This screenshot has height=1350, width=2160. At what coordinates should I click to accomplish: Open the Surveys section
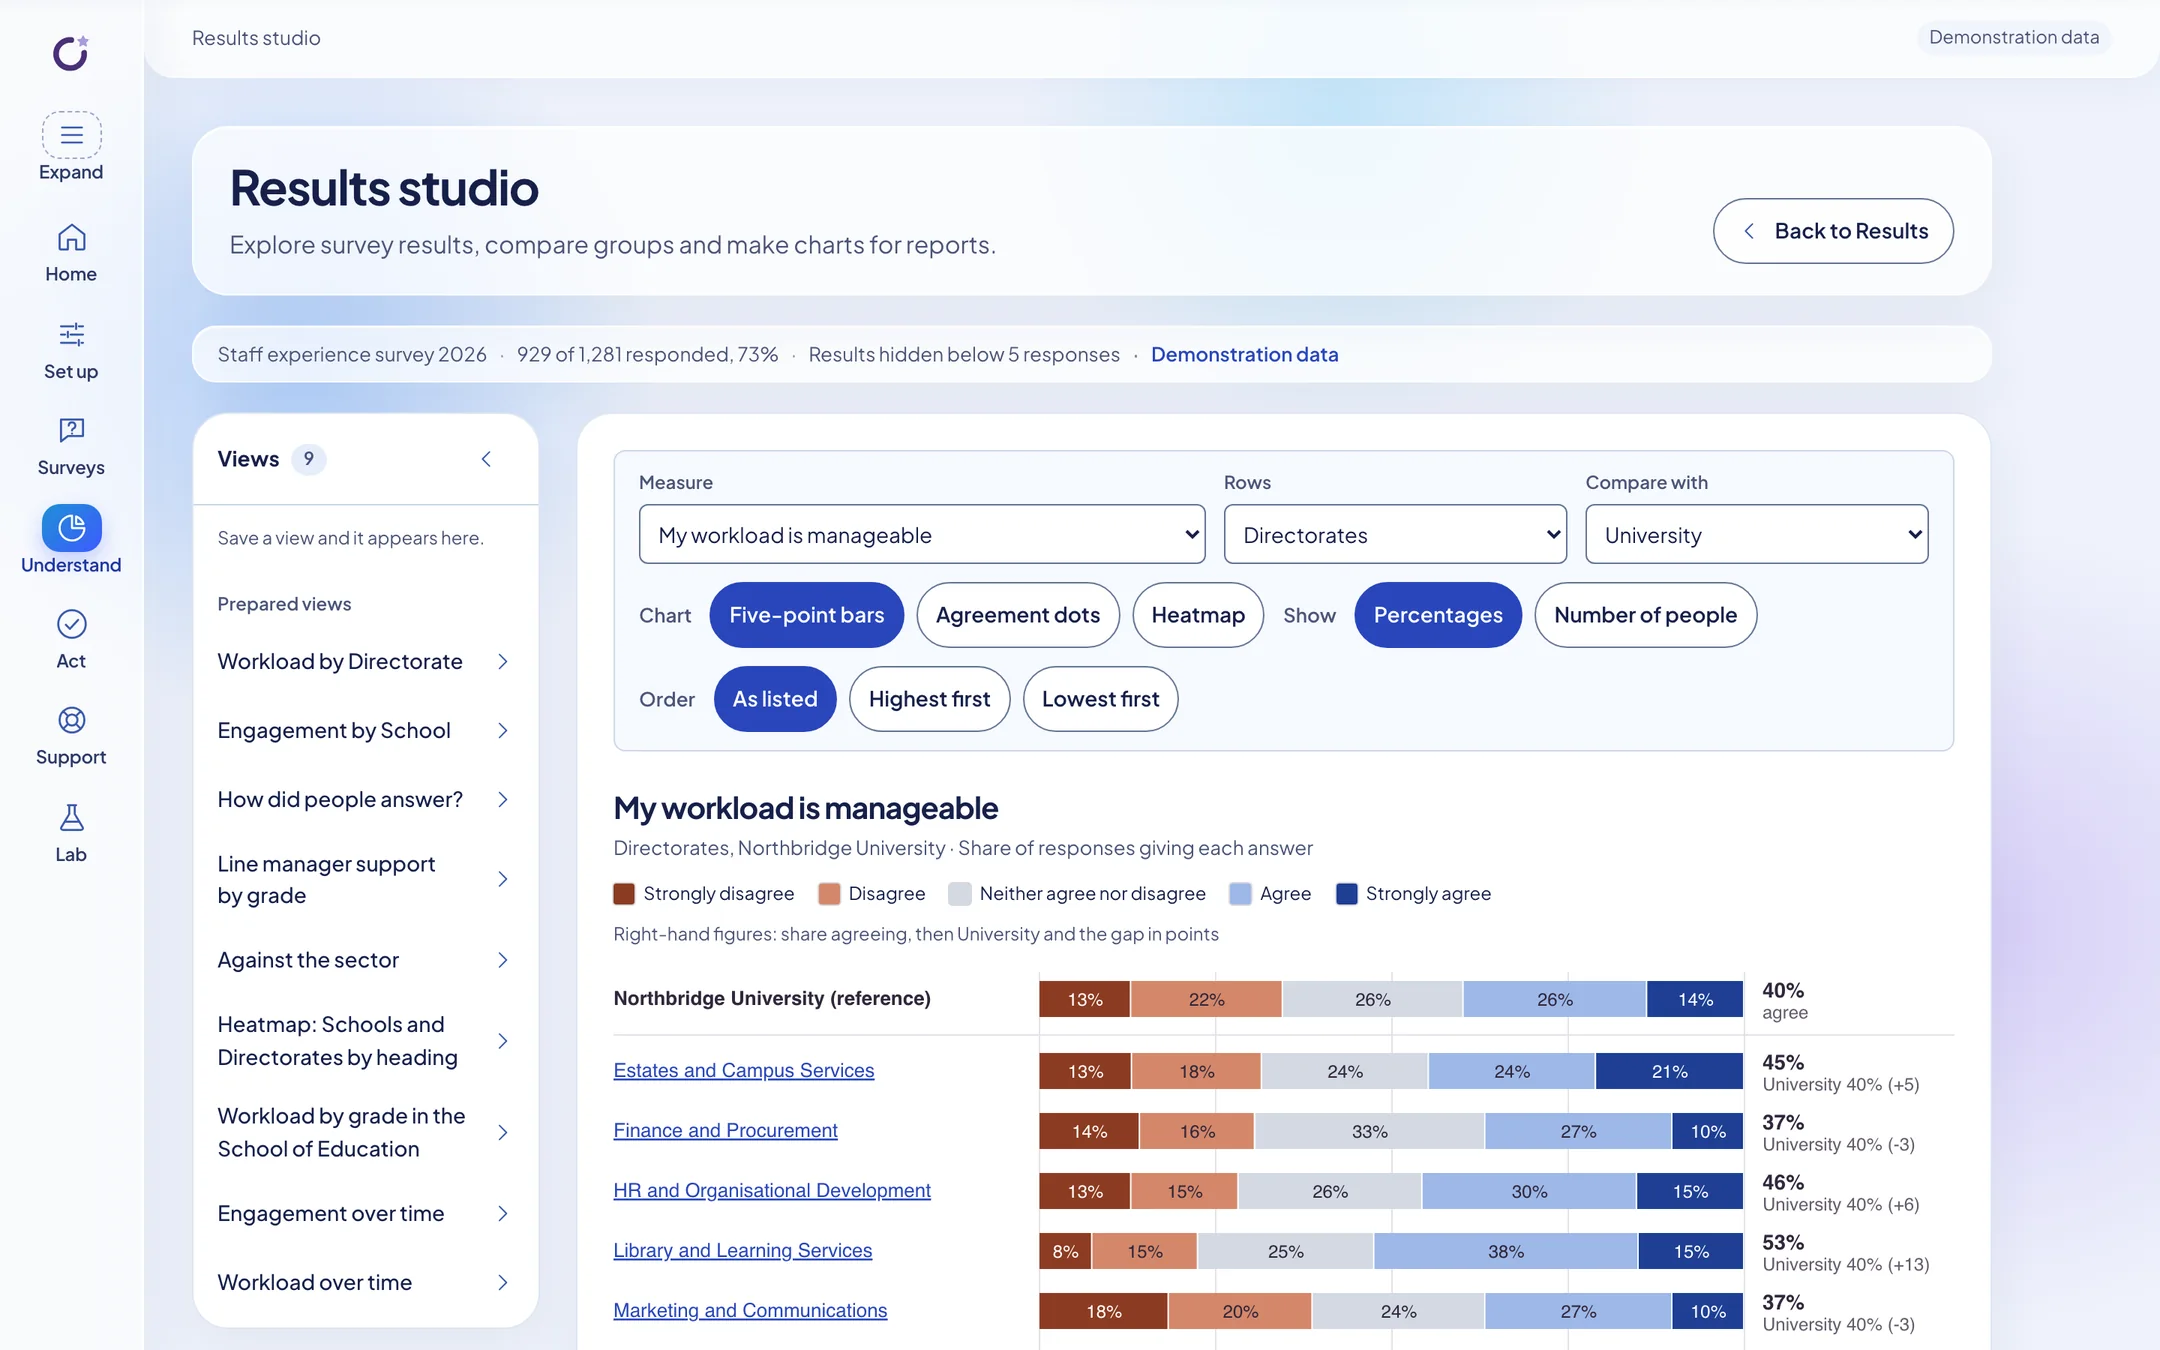pos(71,447)
